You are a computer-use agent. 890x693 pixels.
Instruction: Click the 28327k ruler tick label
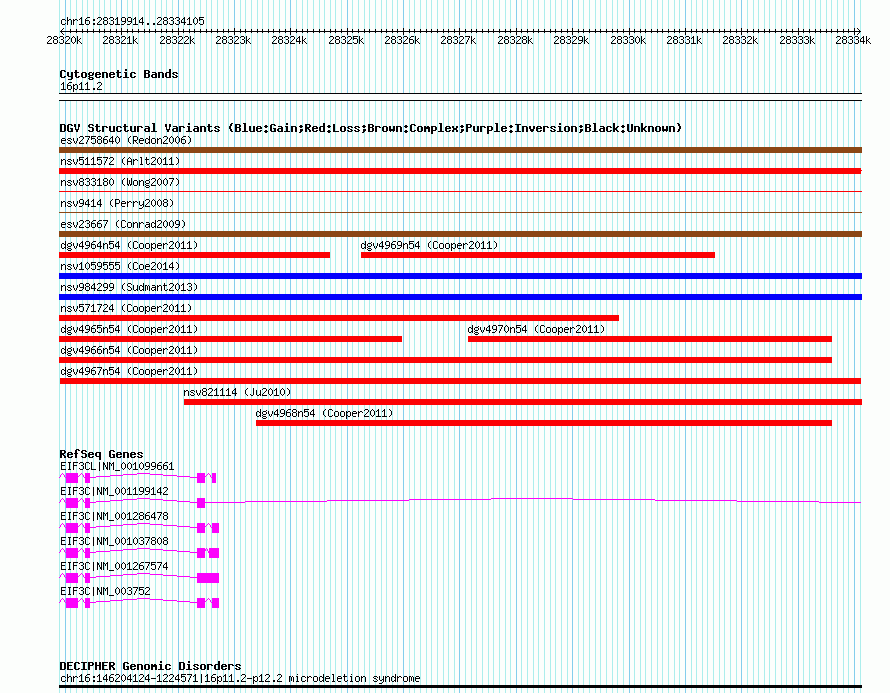(458, 40)
